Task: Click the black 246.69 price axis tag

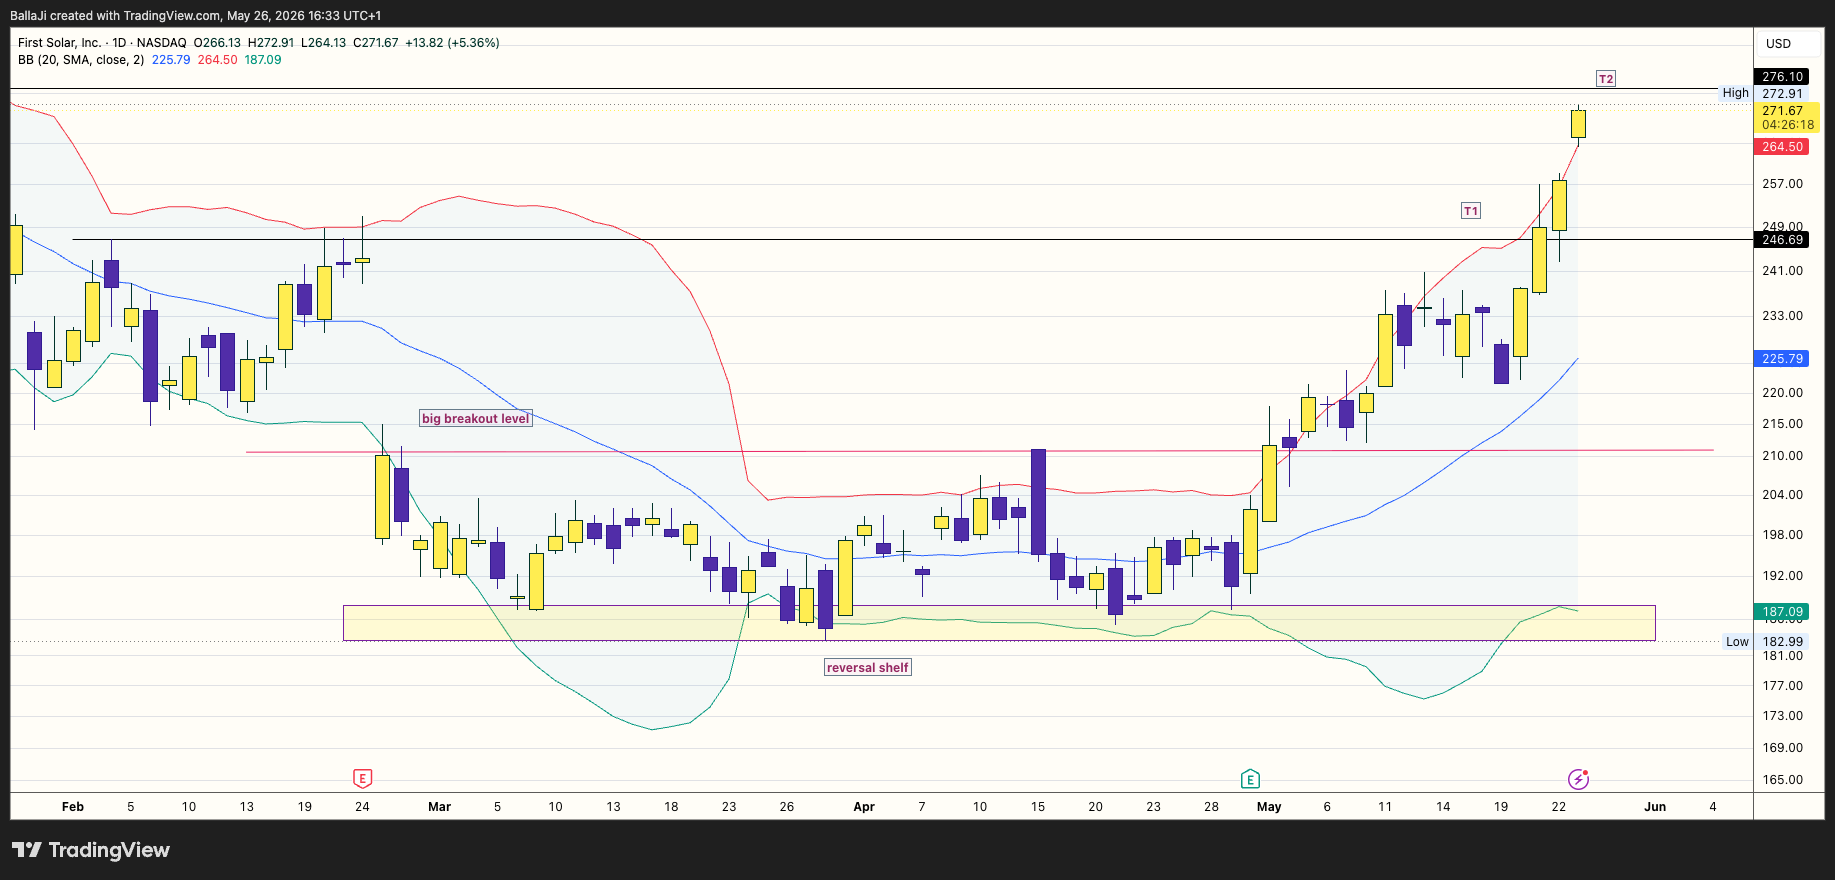Action: [1782, 240]
